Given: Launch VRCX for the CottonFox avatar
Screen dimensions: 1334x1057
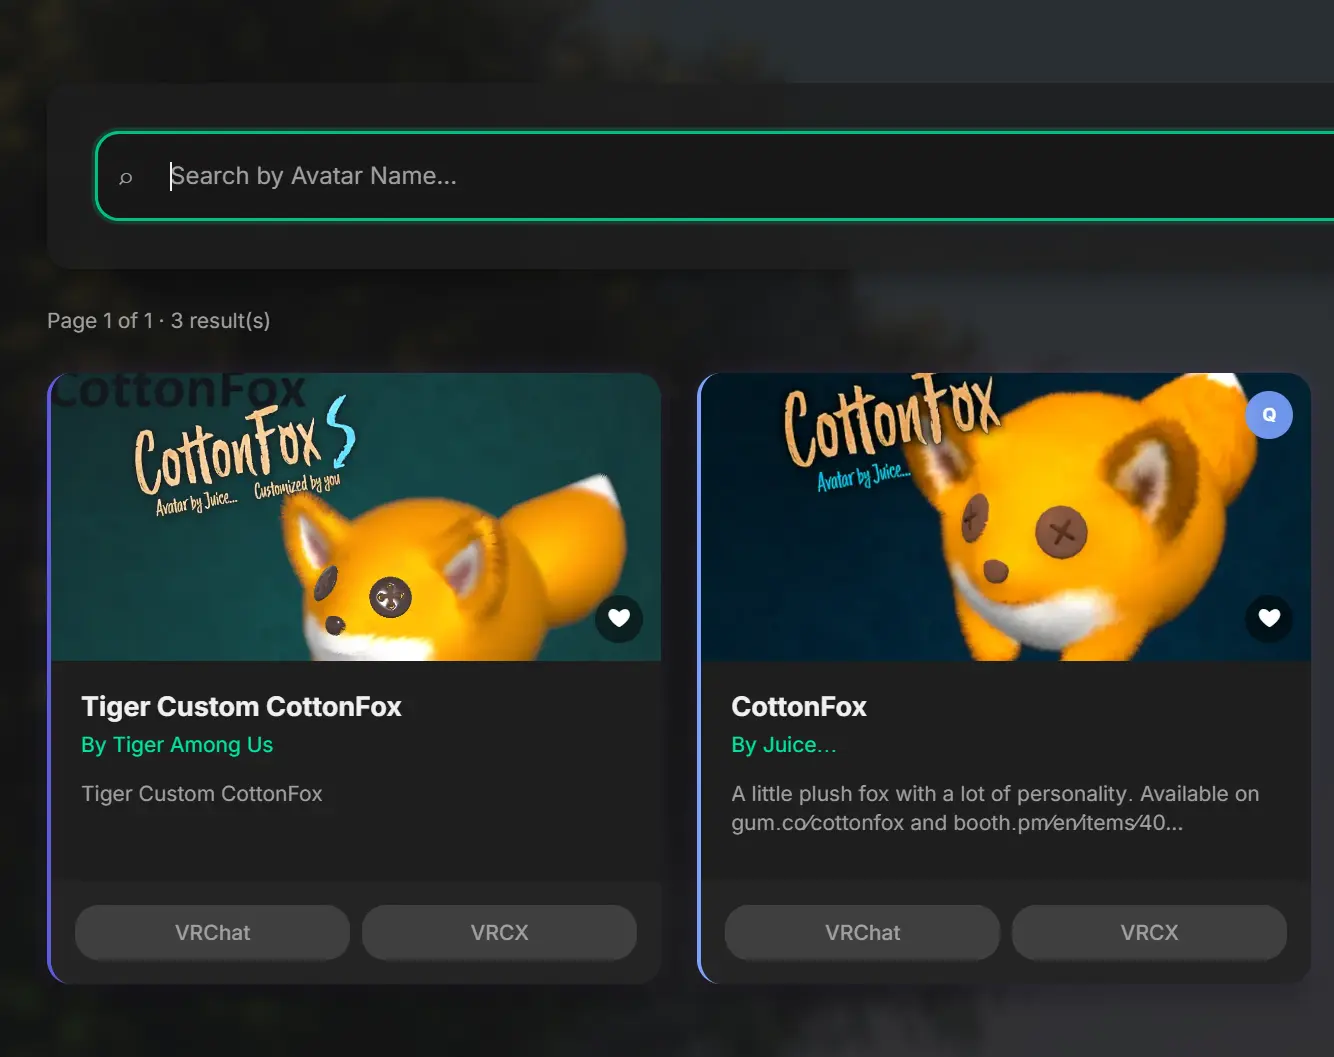Looking at the screenshot, I should click(1149, 932).
